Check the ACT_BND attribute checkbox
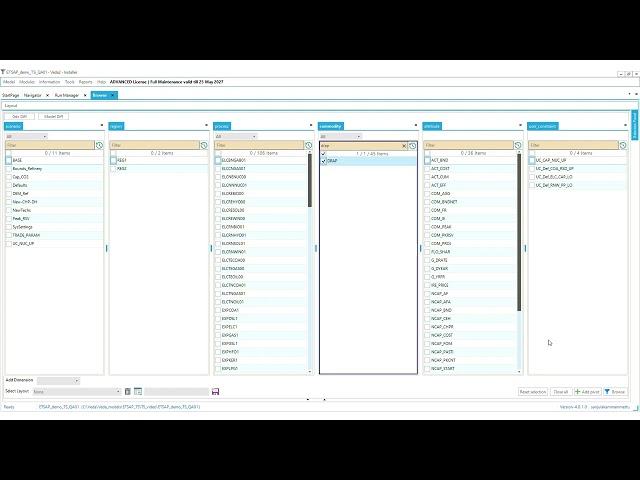This screenshot has width=640, height=480. [427, 160]
